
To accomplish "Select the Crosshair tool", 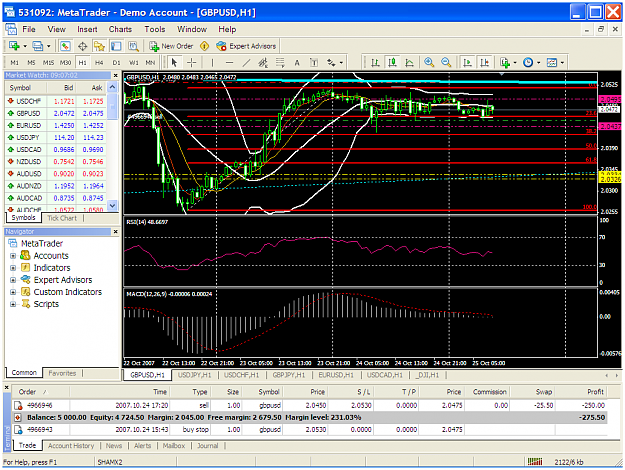I will tap(192, 63).
